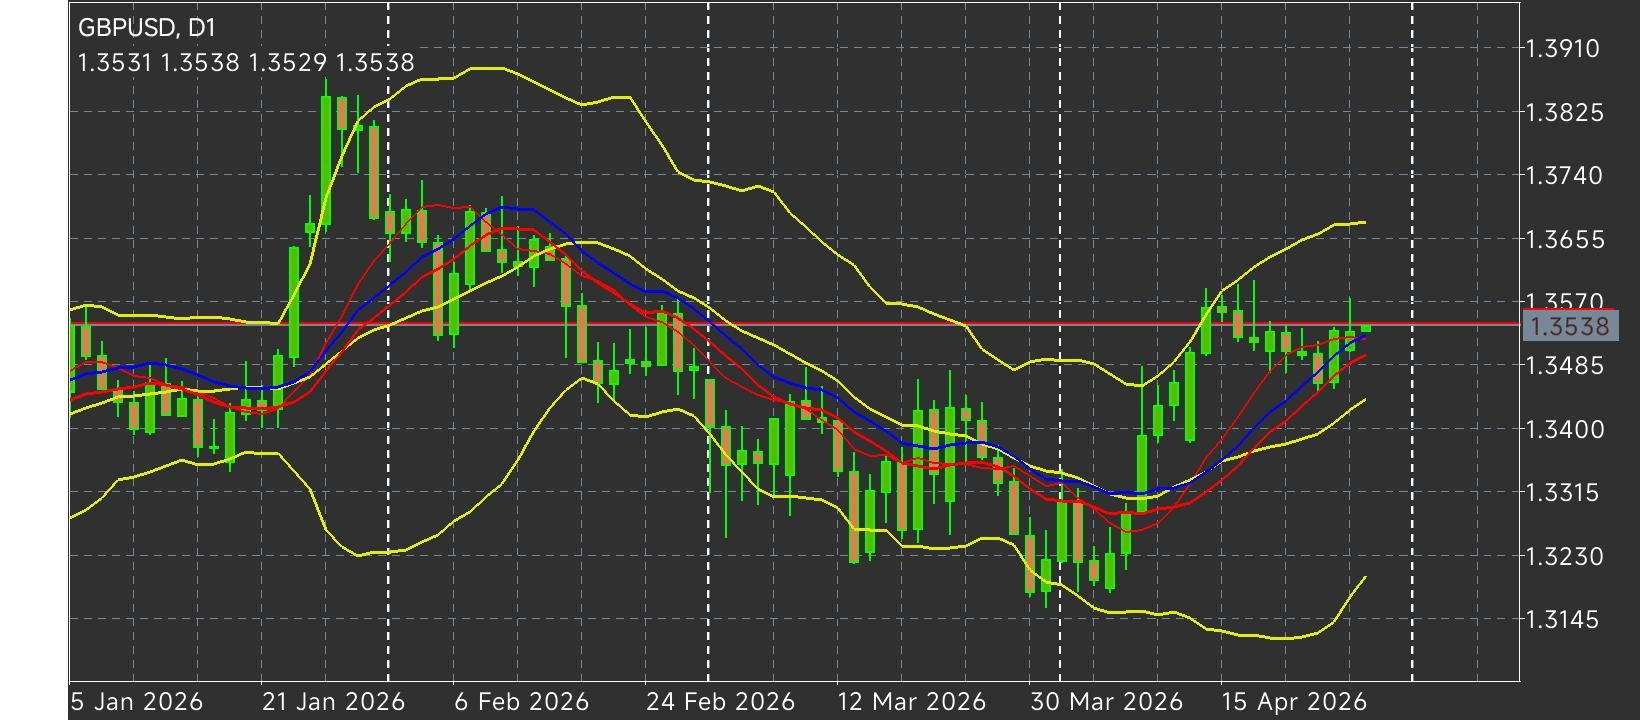Click the 1.3655 price axis label
This screenshot has width=1640, height=720.
[1565, 239]
